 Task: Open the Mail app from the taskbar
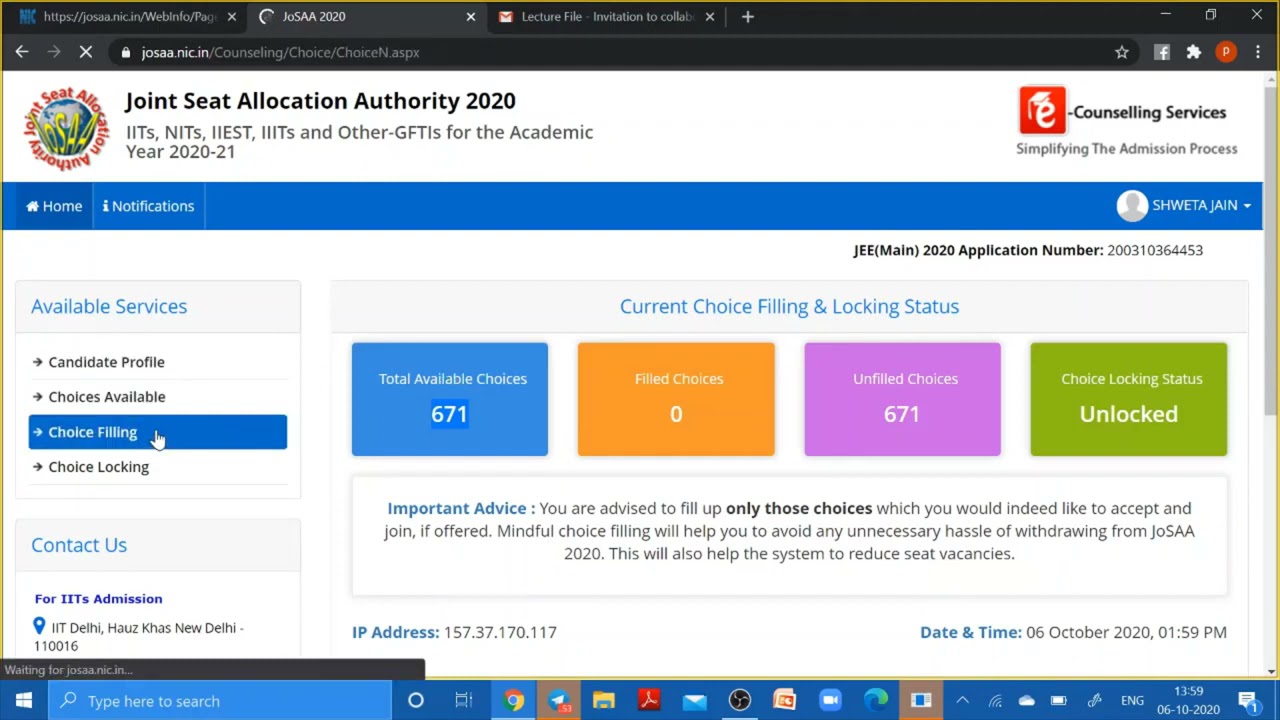click(694, 701)
